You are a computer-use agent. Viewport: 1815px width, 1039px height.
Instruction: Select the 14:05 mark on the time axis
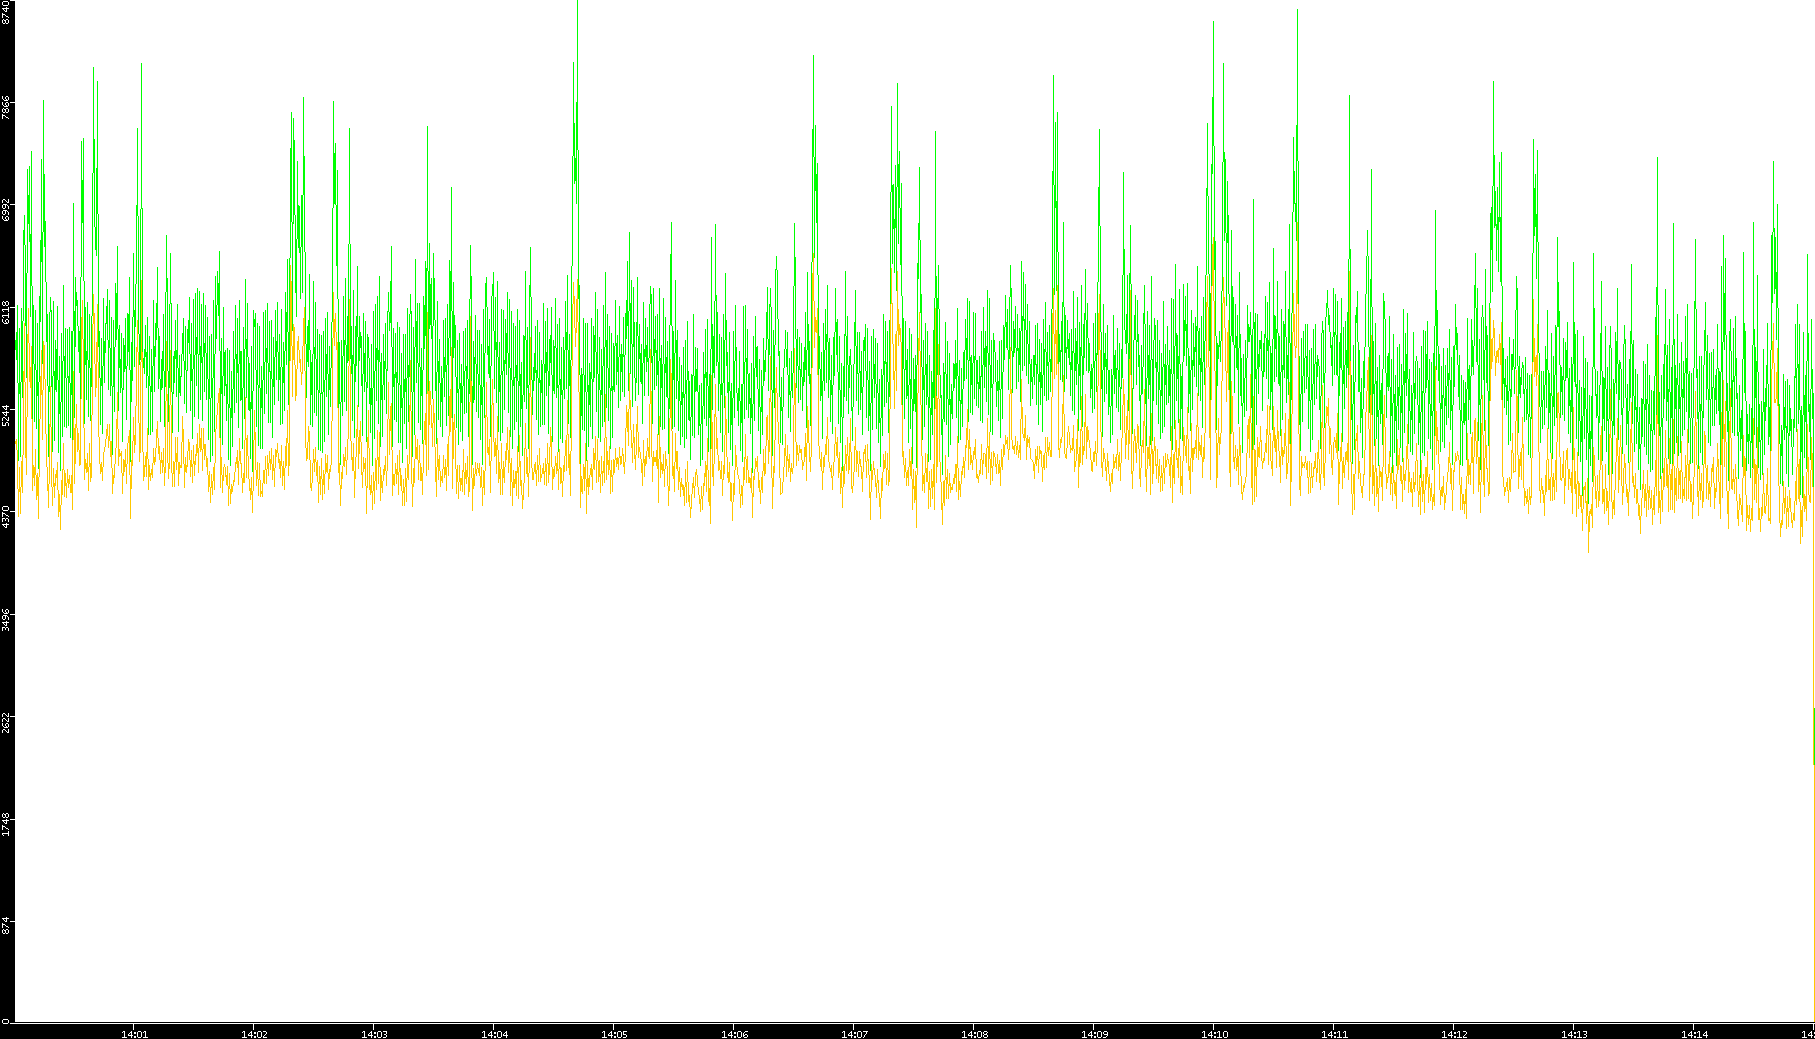click(614, 1034)
